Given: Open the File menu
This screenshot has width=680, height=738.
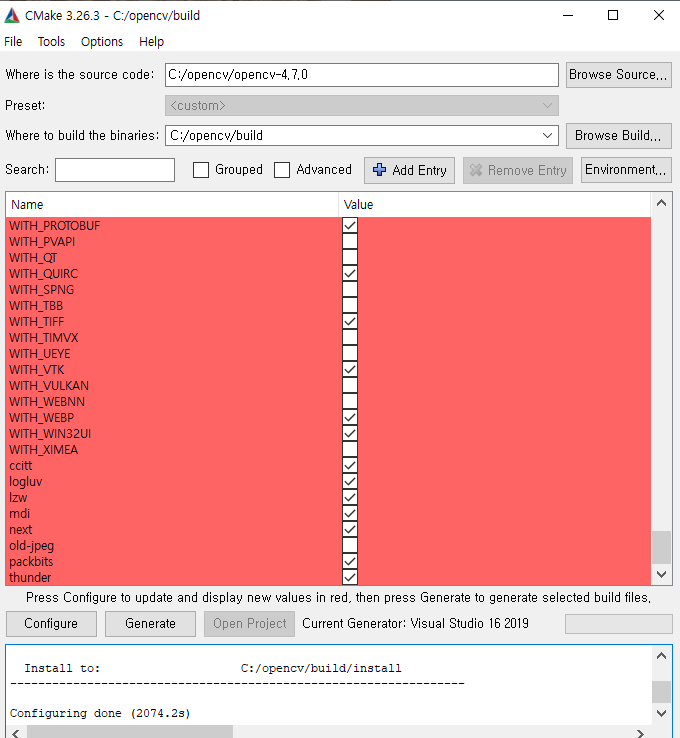Looking at the screenshot, I should click(13, 42).
